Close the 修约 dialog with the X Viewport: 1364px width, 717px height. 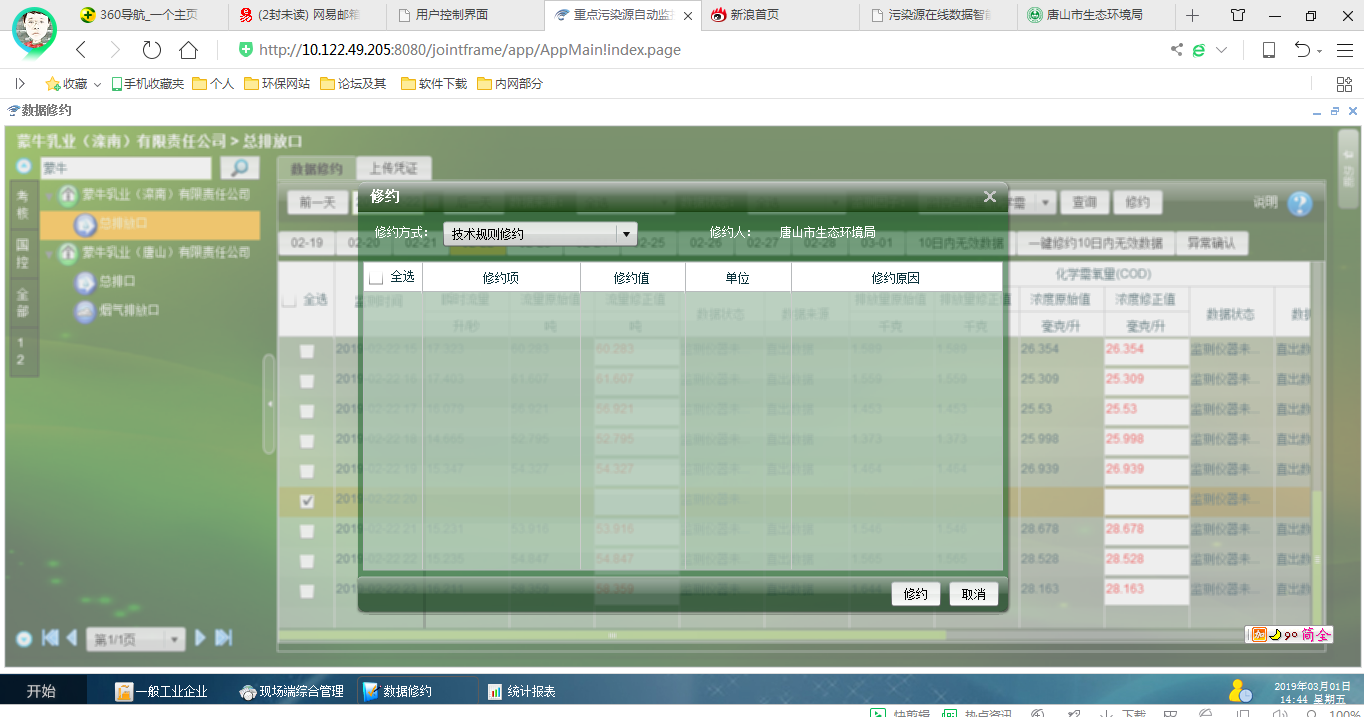990,196
